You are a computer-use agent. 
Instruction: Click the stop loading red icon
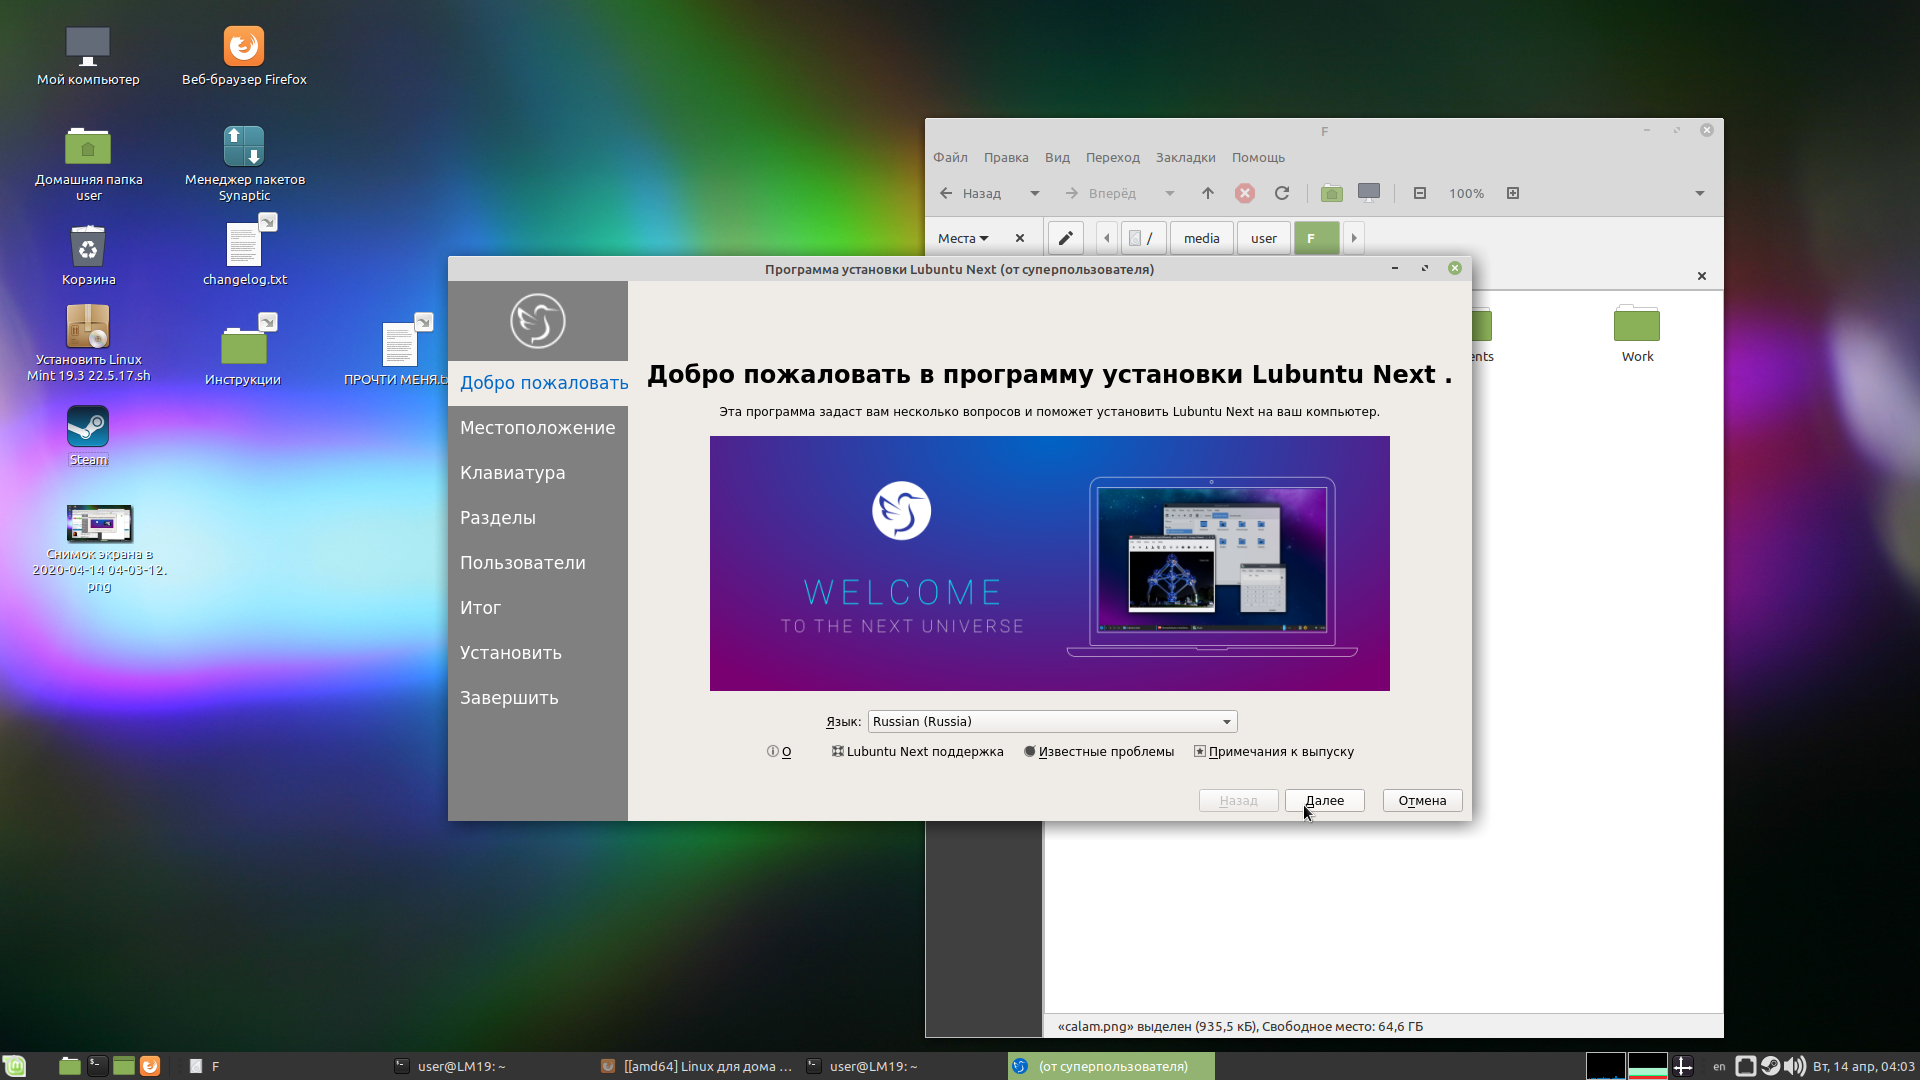tap(1245, 193)
